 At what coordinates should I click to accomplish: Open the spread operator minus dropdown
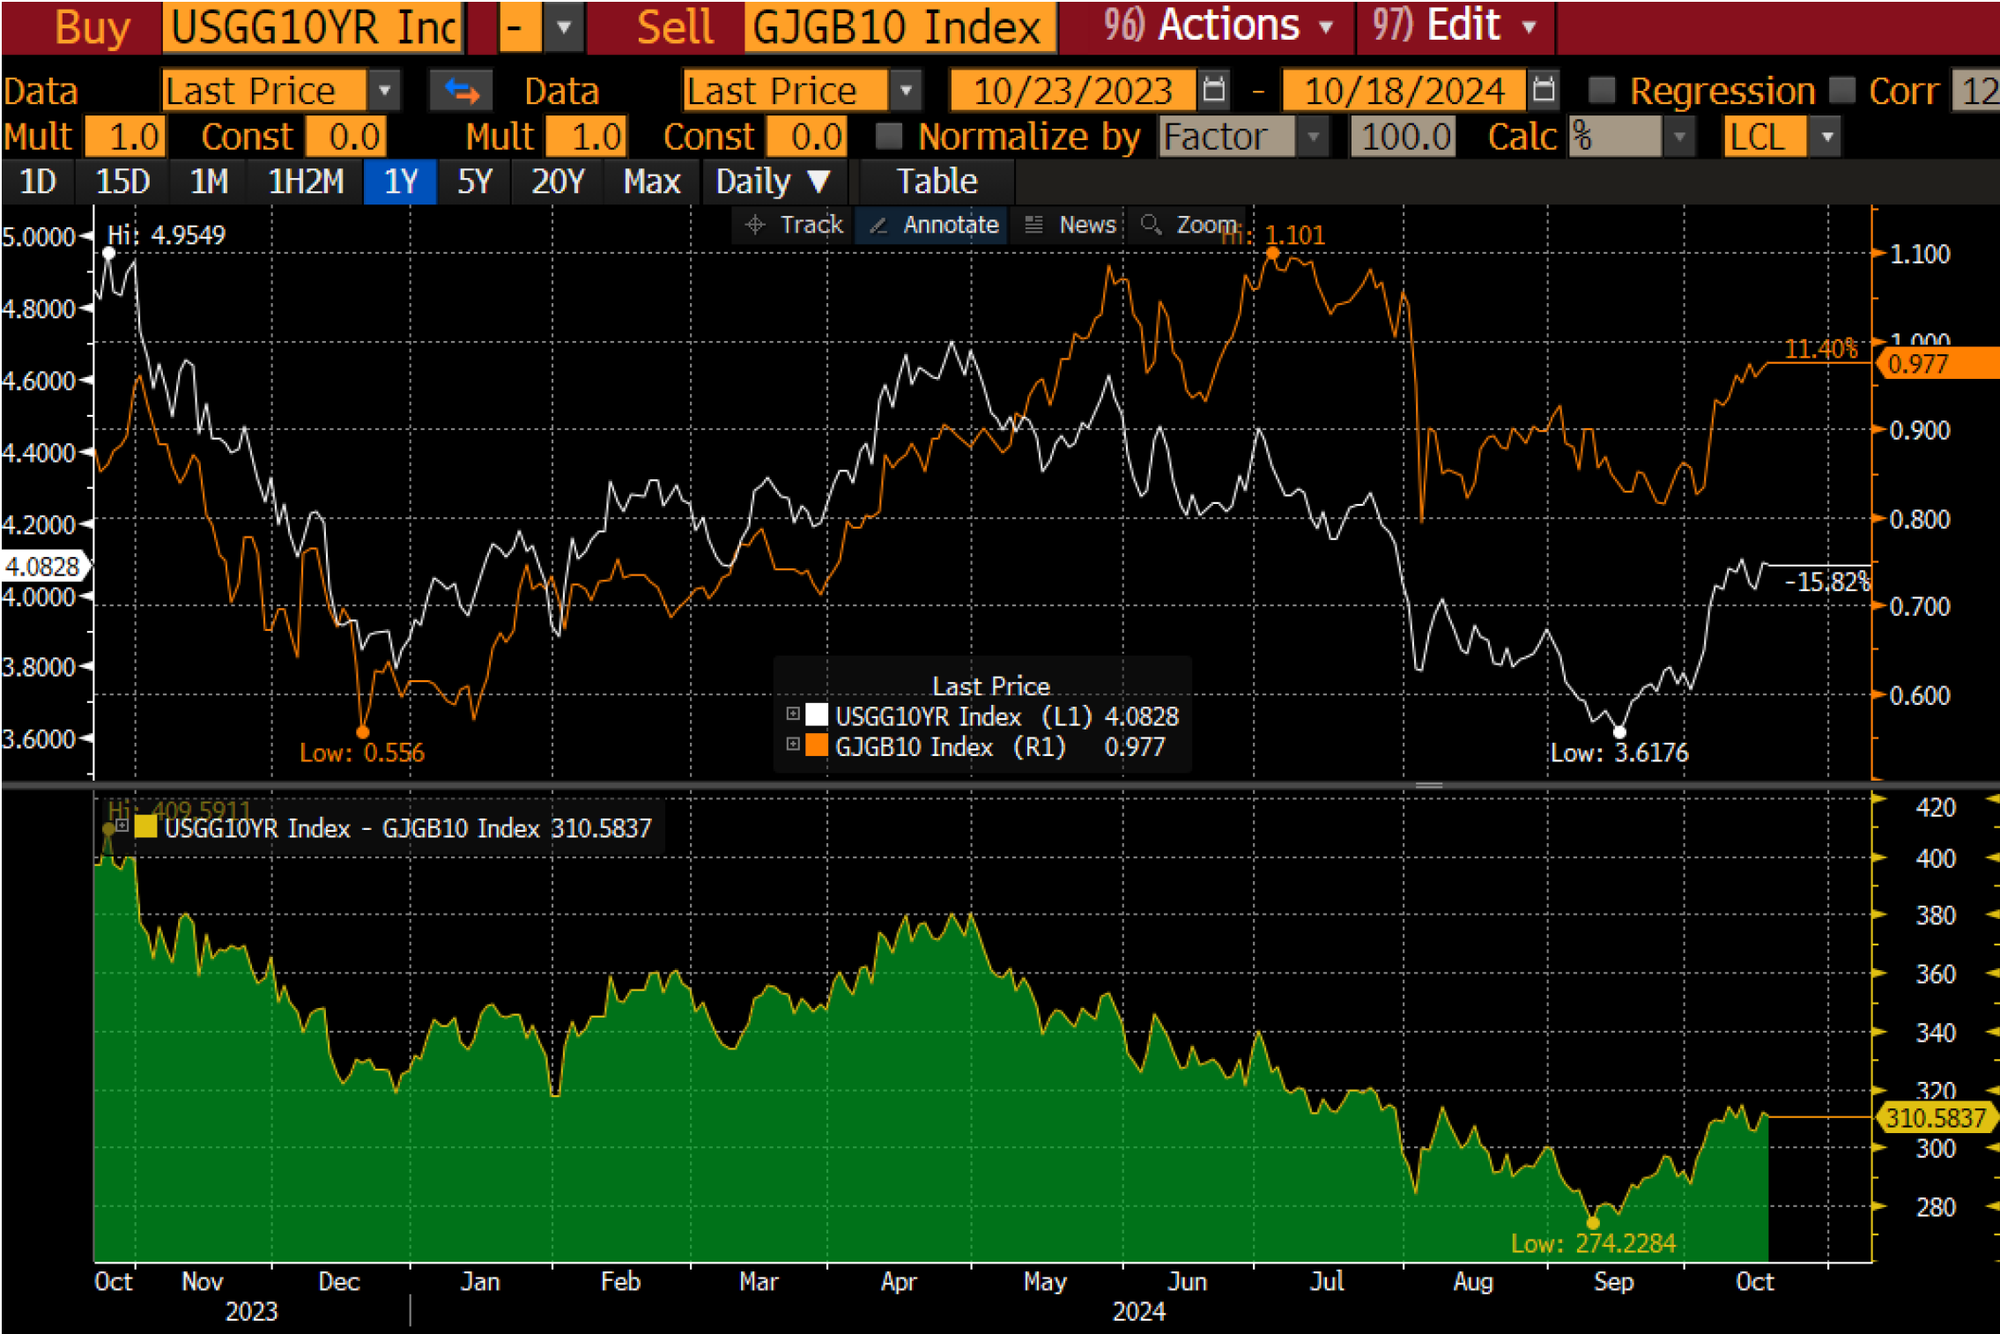(x=563, y=27)
